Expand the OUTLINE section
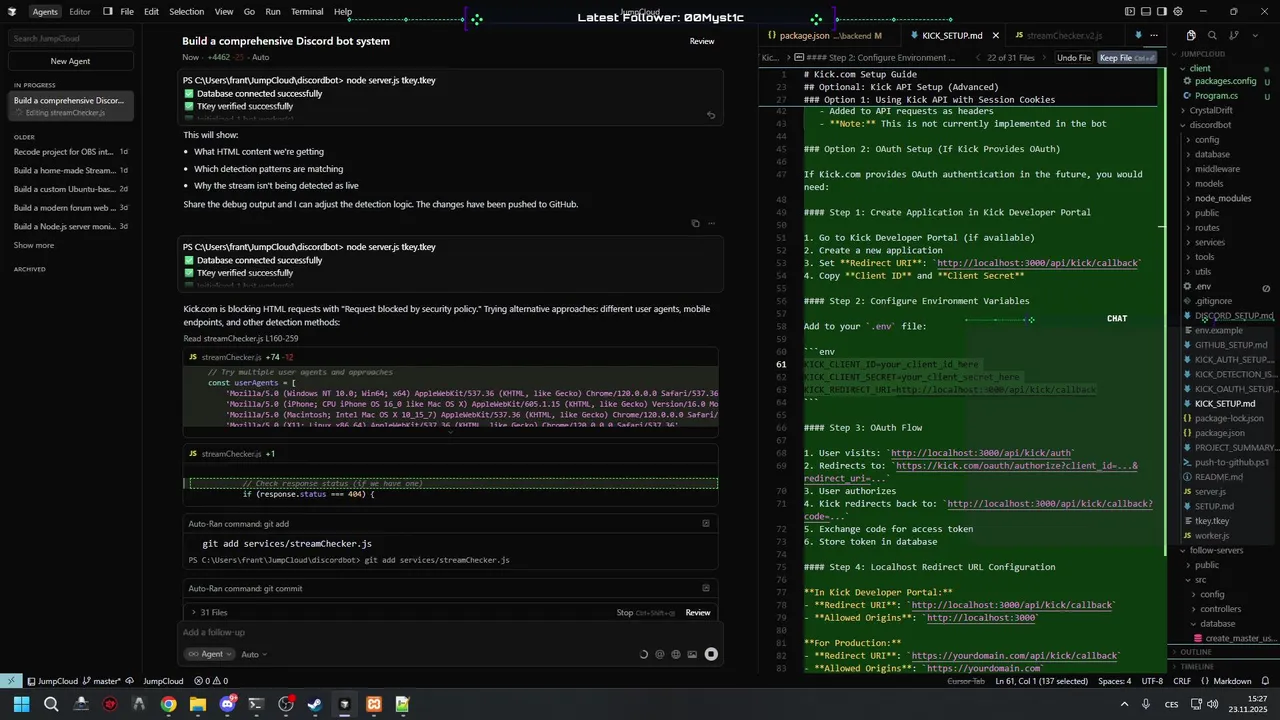 coord(1196,652)
